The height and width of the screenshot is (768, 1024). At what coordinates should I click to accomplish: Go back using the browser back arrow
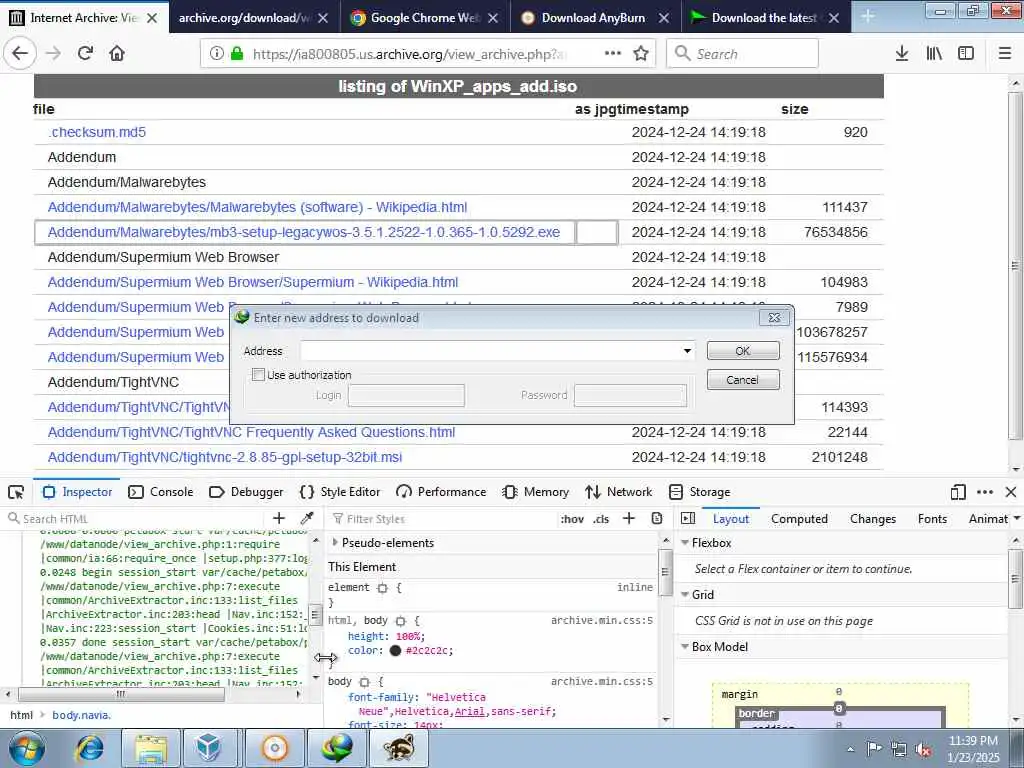[x=20, y=54]
